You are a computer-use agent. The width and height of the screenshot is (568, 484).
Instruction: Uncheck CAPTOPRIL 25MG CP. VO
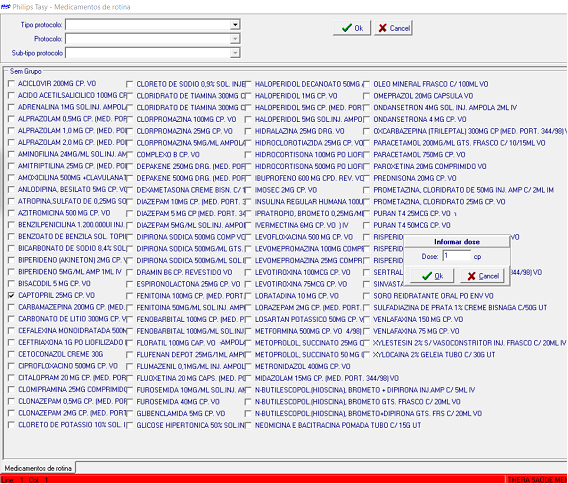(x=11, y=295)
